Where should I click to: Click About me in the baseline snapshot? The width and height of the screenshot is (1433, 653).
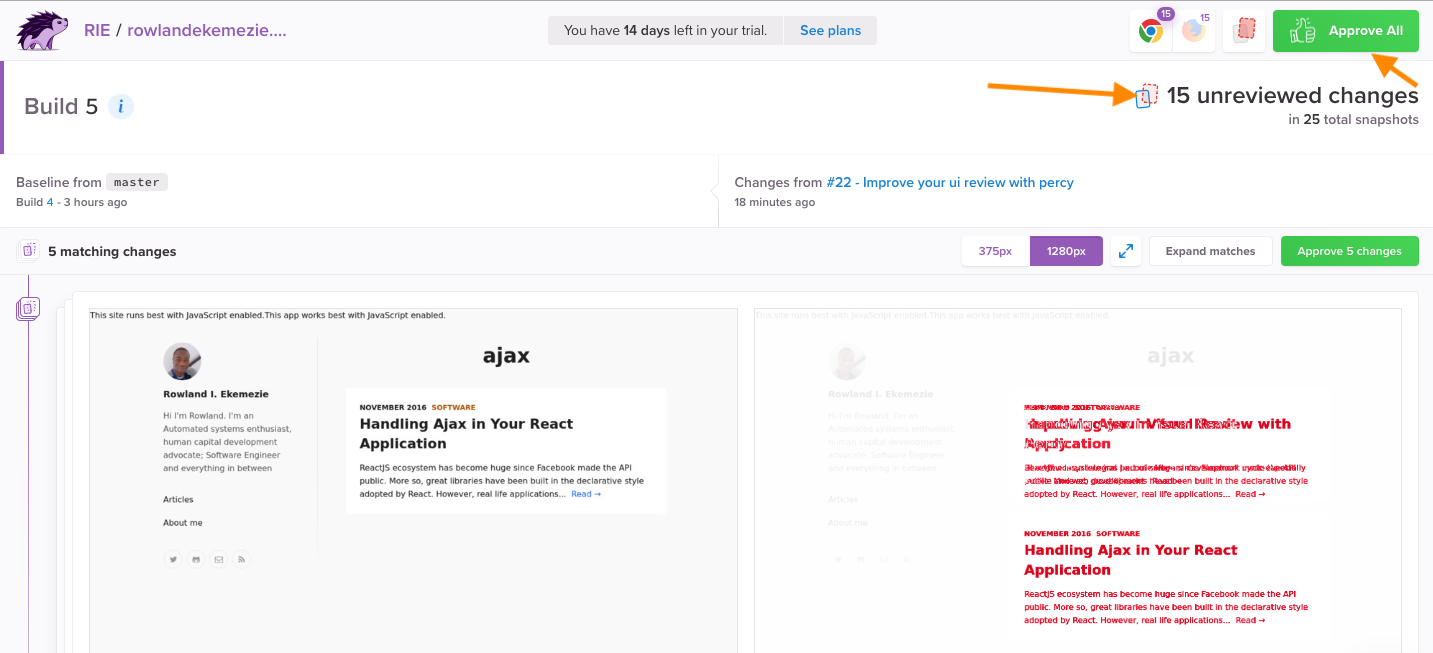pos(183,523)
